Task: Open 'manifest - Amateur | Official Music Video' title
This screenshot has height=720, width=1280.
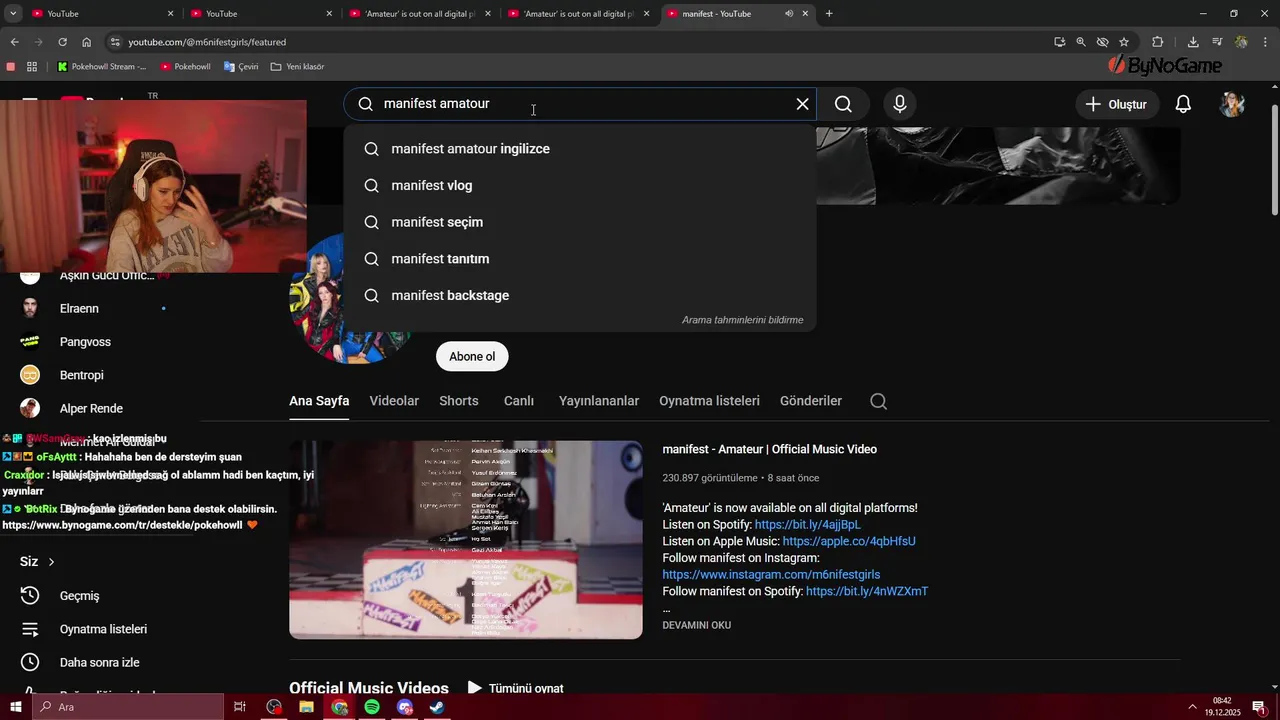Action: click(x=769, y=450)
